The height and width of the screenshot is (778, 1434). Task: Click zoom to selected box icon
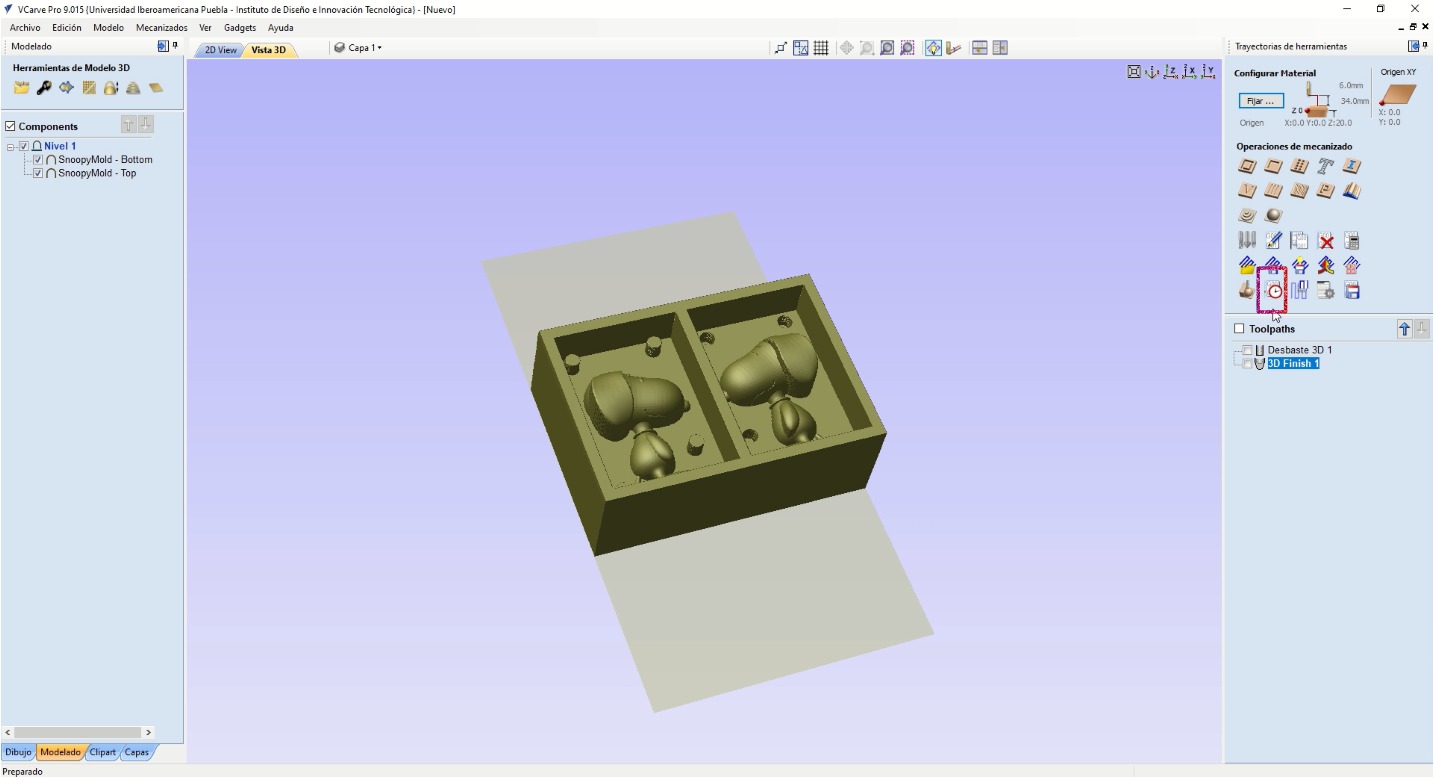[907, 47]
